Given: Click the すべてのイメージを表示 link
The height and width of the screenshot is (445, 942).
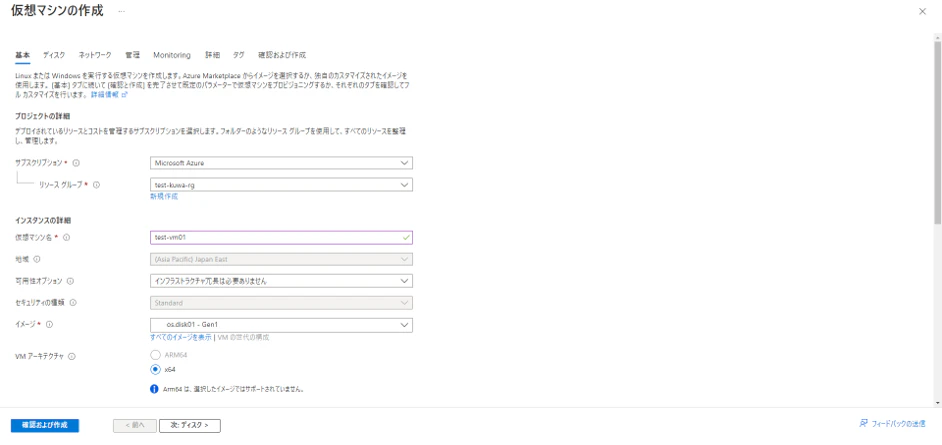Looking at the screenshot, I should (180, 338).
